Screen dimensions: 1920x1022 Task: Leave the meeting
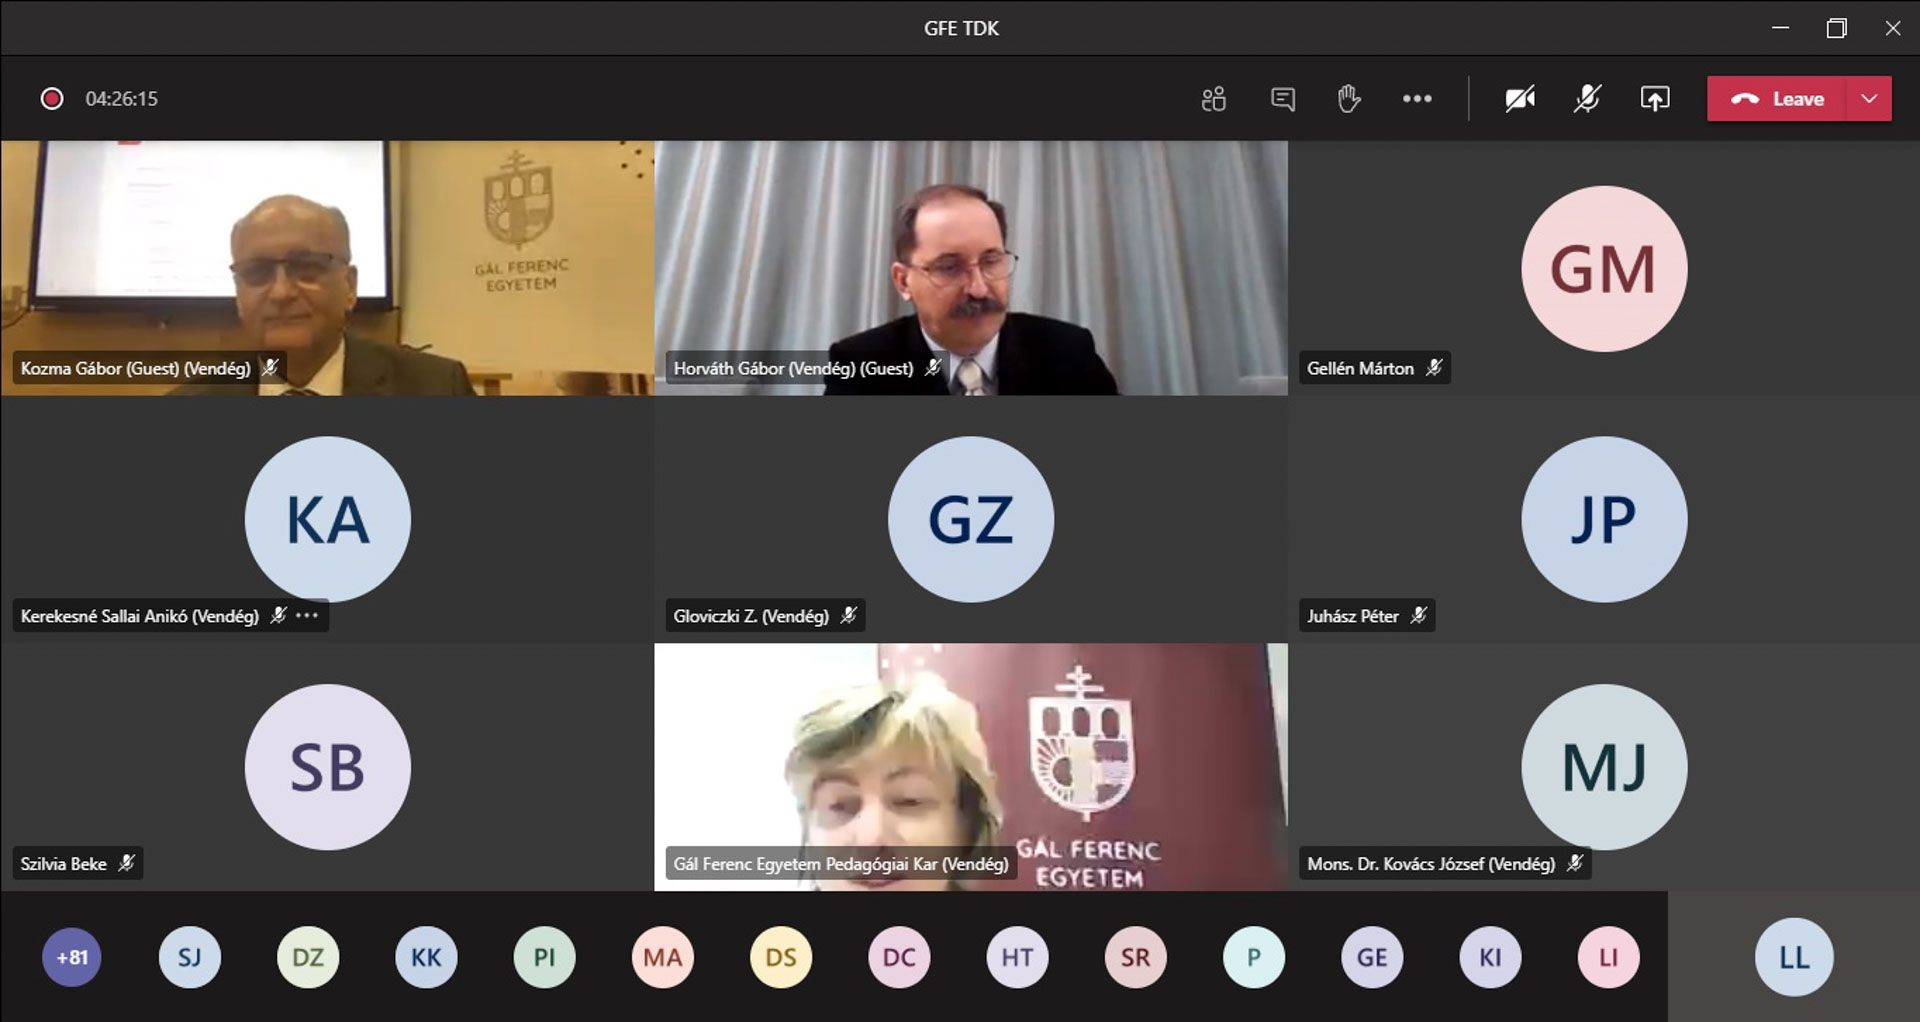pyautogui.click(x=1777, y=99)
